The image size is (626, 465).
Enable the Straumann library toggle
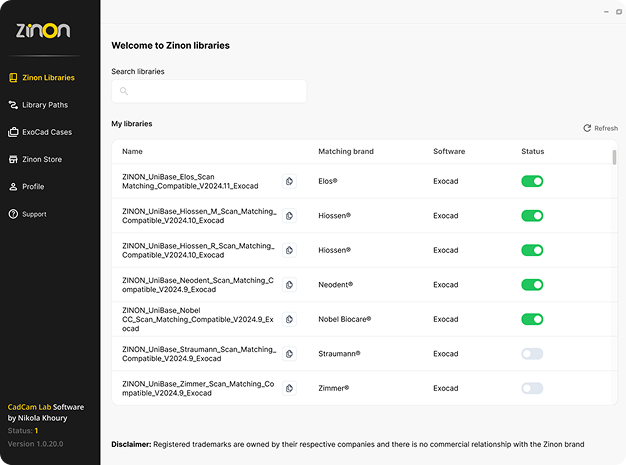532,354
